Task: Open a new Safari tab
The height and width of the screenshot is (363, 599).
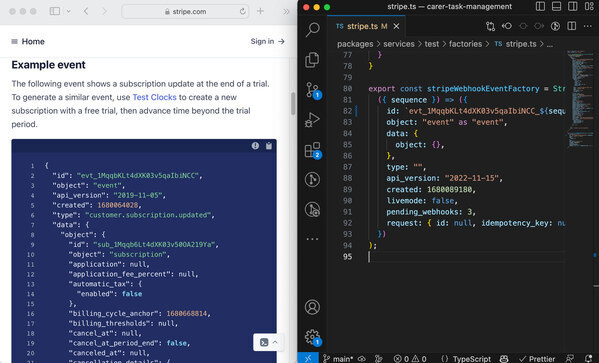Action: tap(260, 11)
